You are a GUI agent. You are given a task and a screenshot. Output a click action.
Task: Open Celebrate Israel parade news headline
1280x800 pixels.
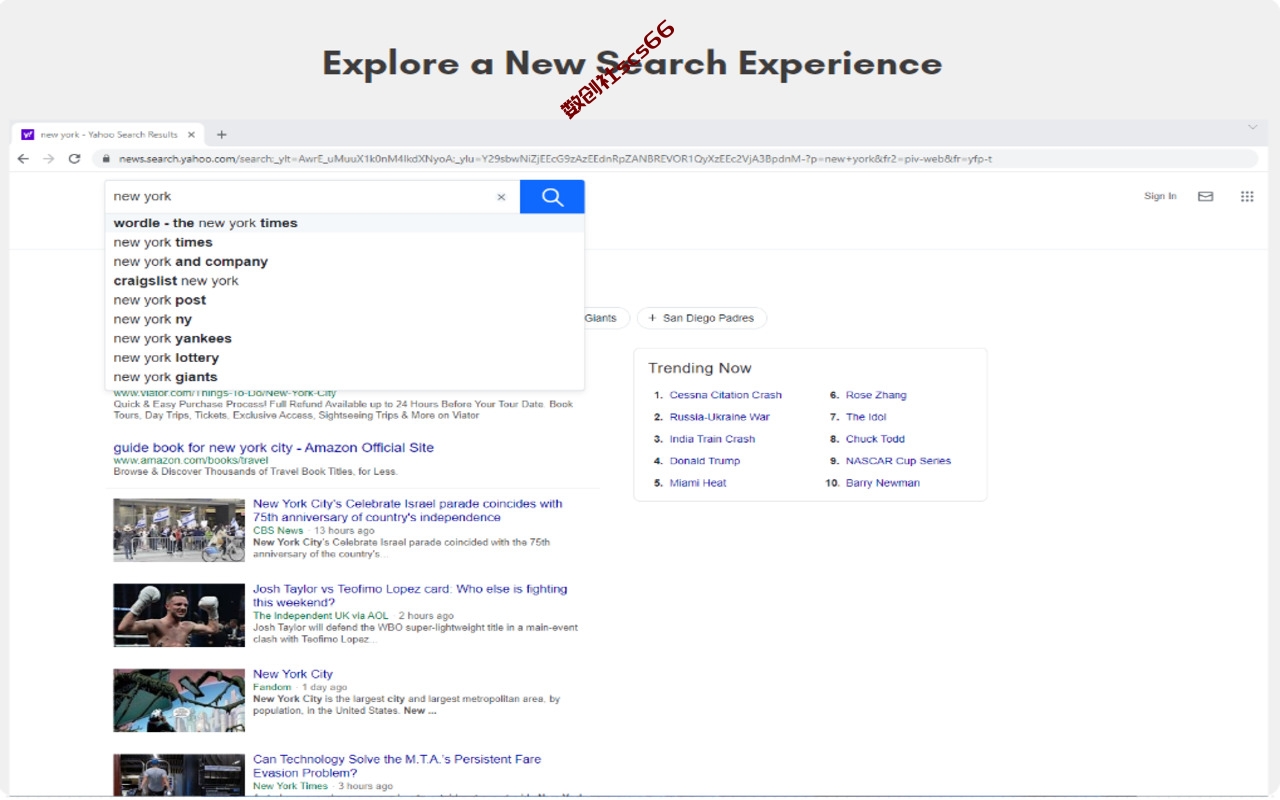(408, 511)
